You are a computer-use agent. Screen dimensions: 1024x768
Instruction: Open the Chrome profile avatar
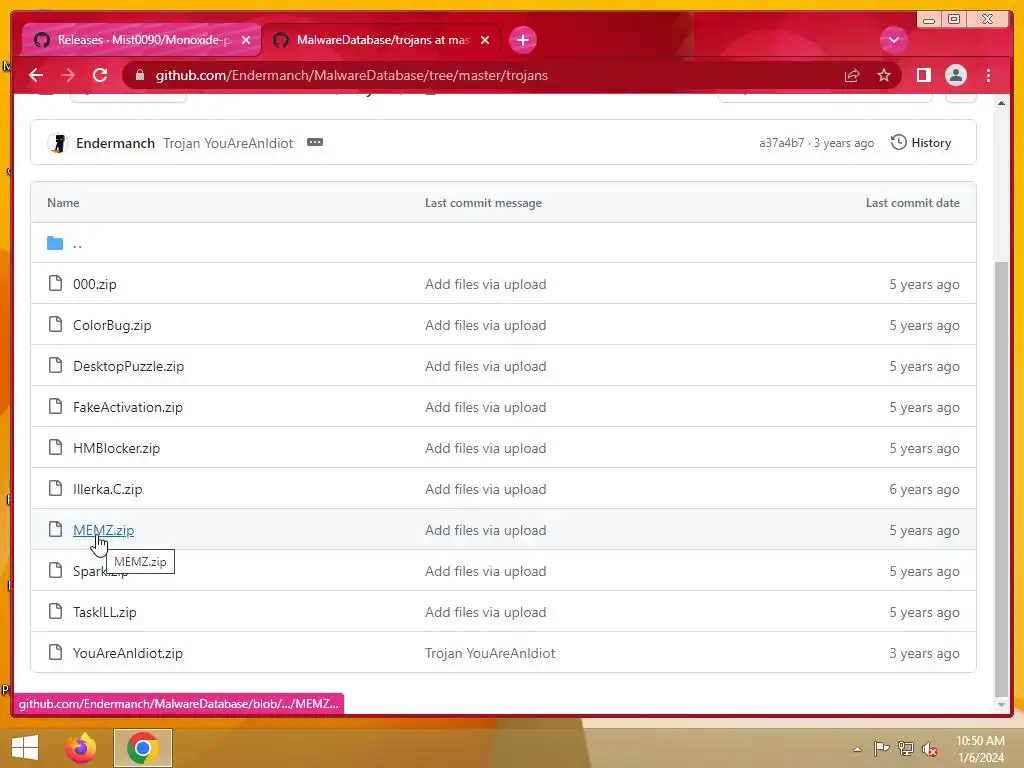[x=955, y=75]
